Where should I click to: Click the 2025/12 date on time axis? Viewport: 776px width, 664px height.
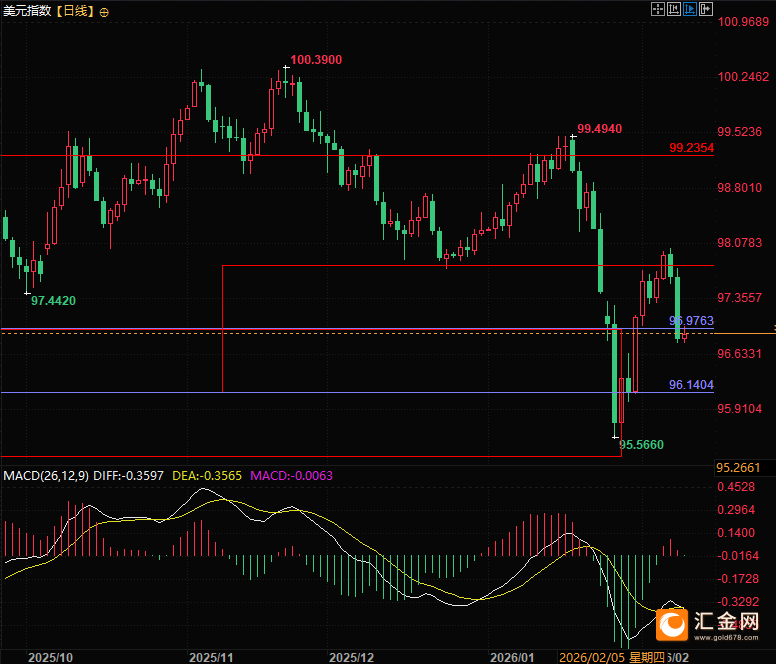pos(351,658)
